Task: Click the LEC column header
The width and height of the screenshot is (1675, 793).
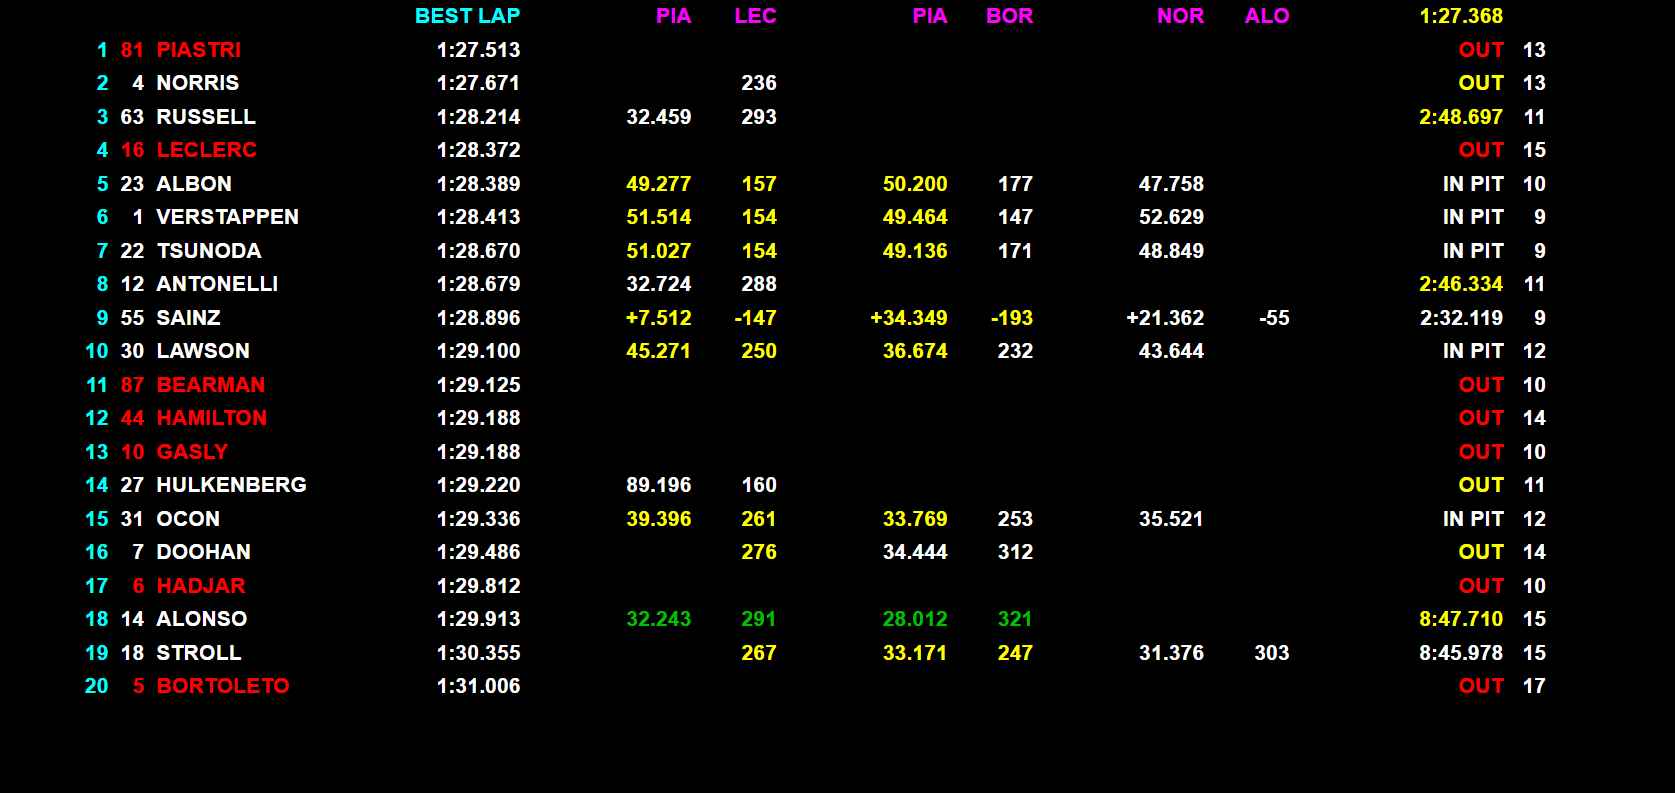Action: (755, 16)
